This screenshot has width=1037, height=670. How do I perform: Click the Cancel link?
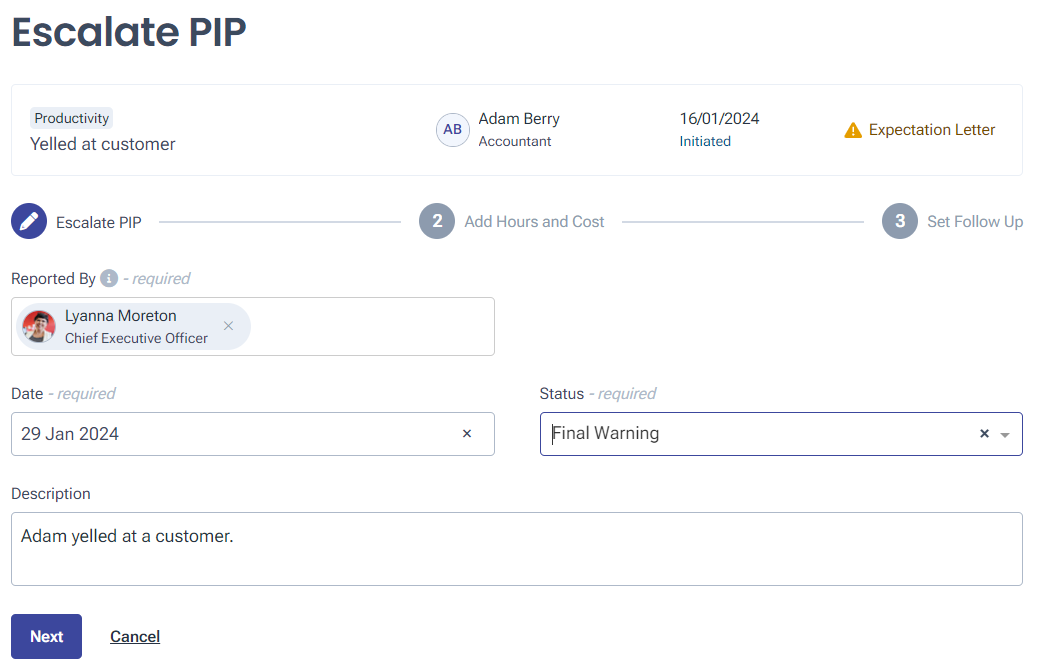click(x=135, y=637)
